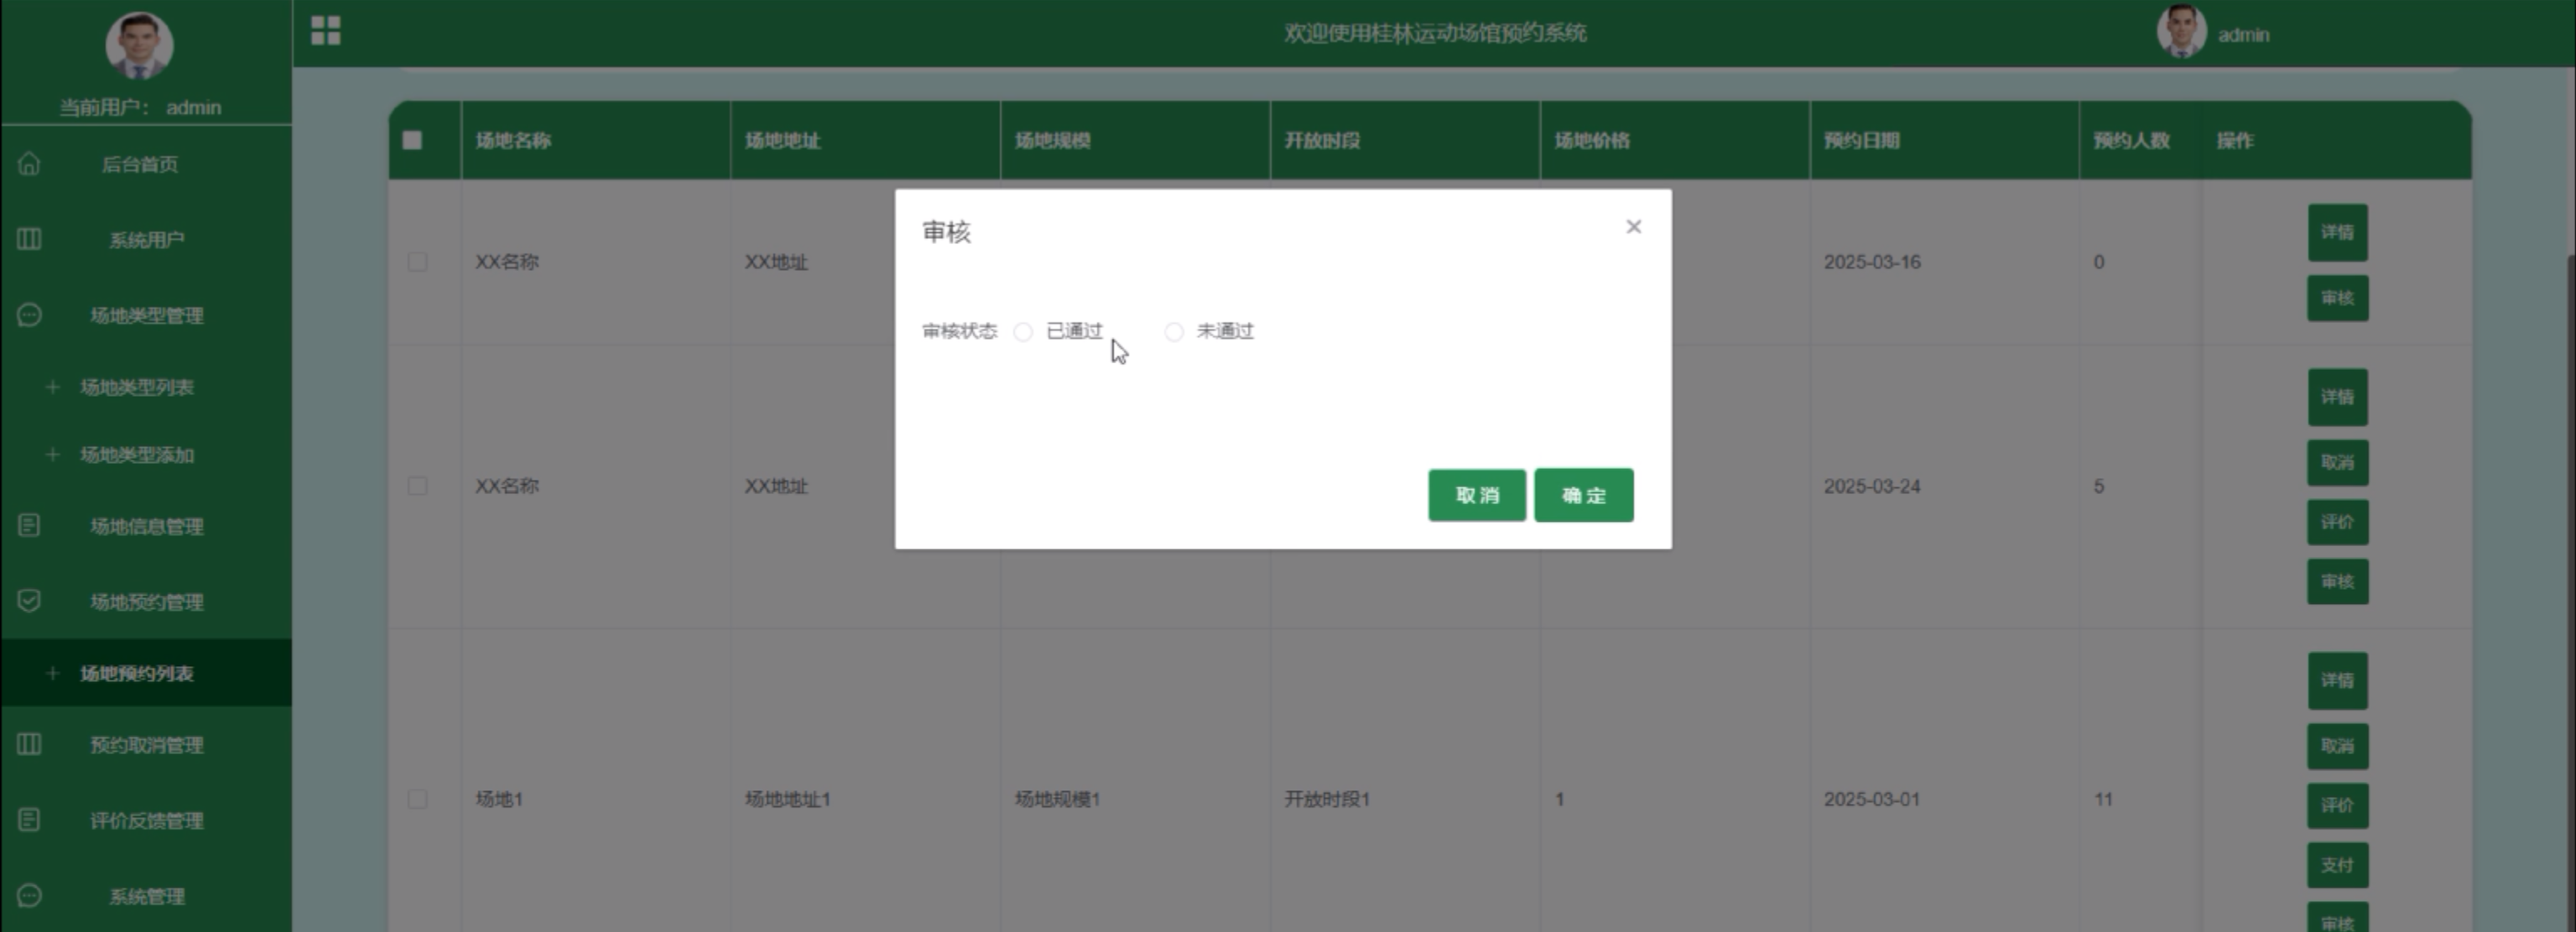Click the admin avatar in top bar
The width and height of the screenshot is (2576, 932).
[2180, 32]
